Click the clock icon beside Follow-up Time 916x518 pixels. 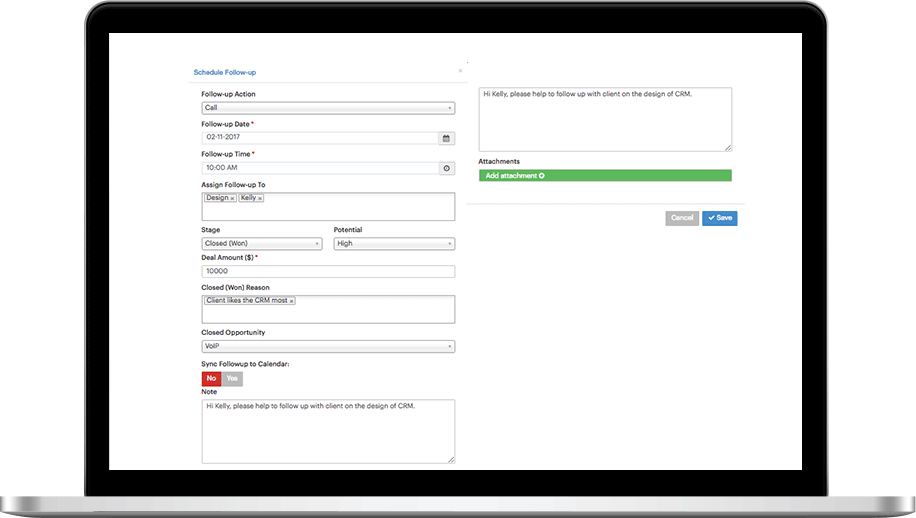click(446, 168)
